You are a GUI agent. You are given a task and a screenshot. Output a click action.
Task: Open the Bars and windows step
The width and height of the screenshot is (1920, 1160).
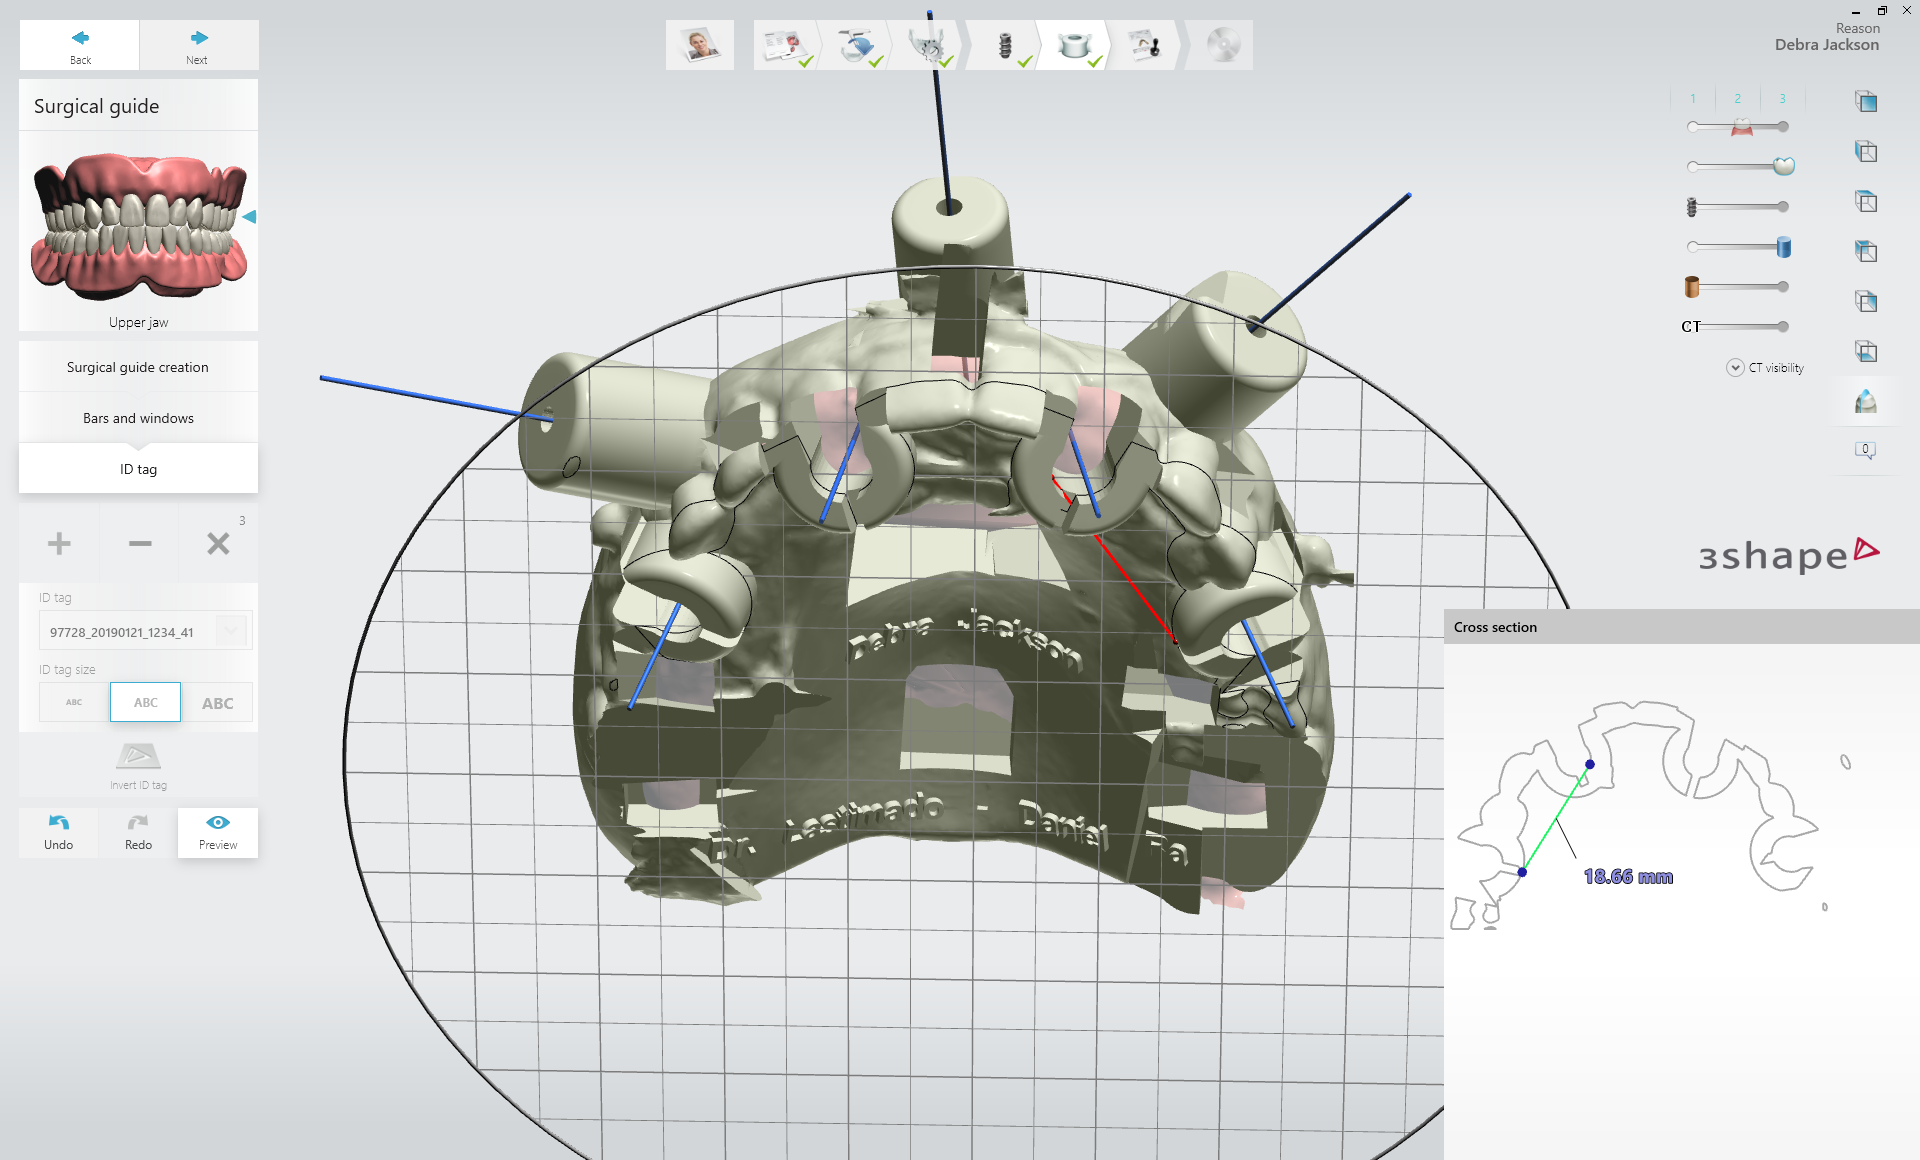click(x=138, y=418)
